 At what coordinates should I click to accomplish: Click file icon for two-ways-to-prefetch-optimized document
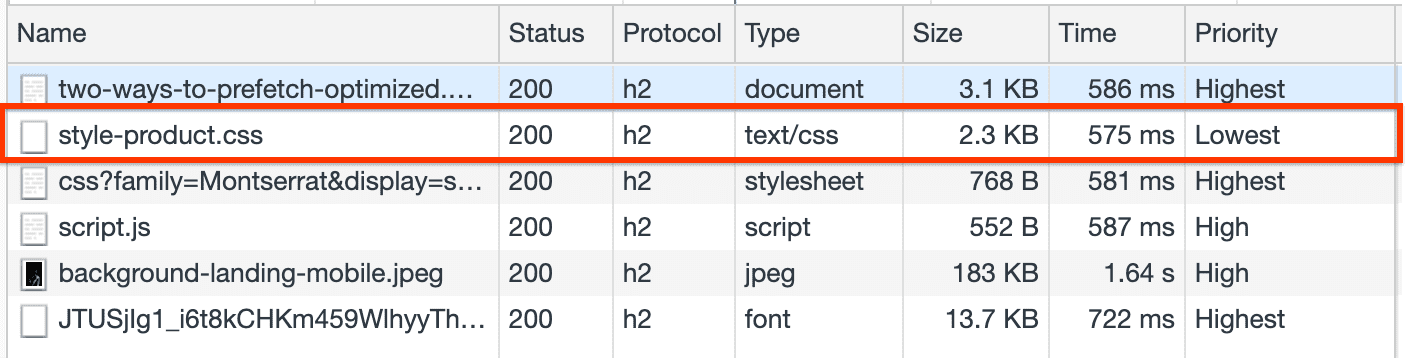(x=33, y=89)
